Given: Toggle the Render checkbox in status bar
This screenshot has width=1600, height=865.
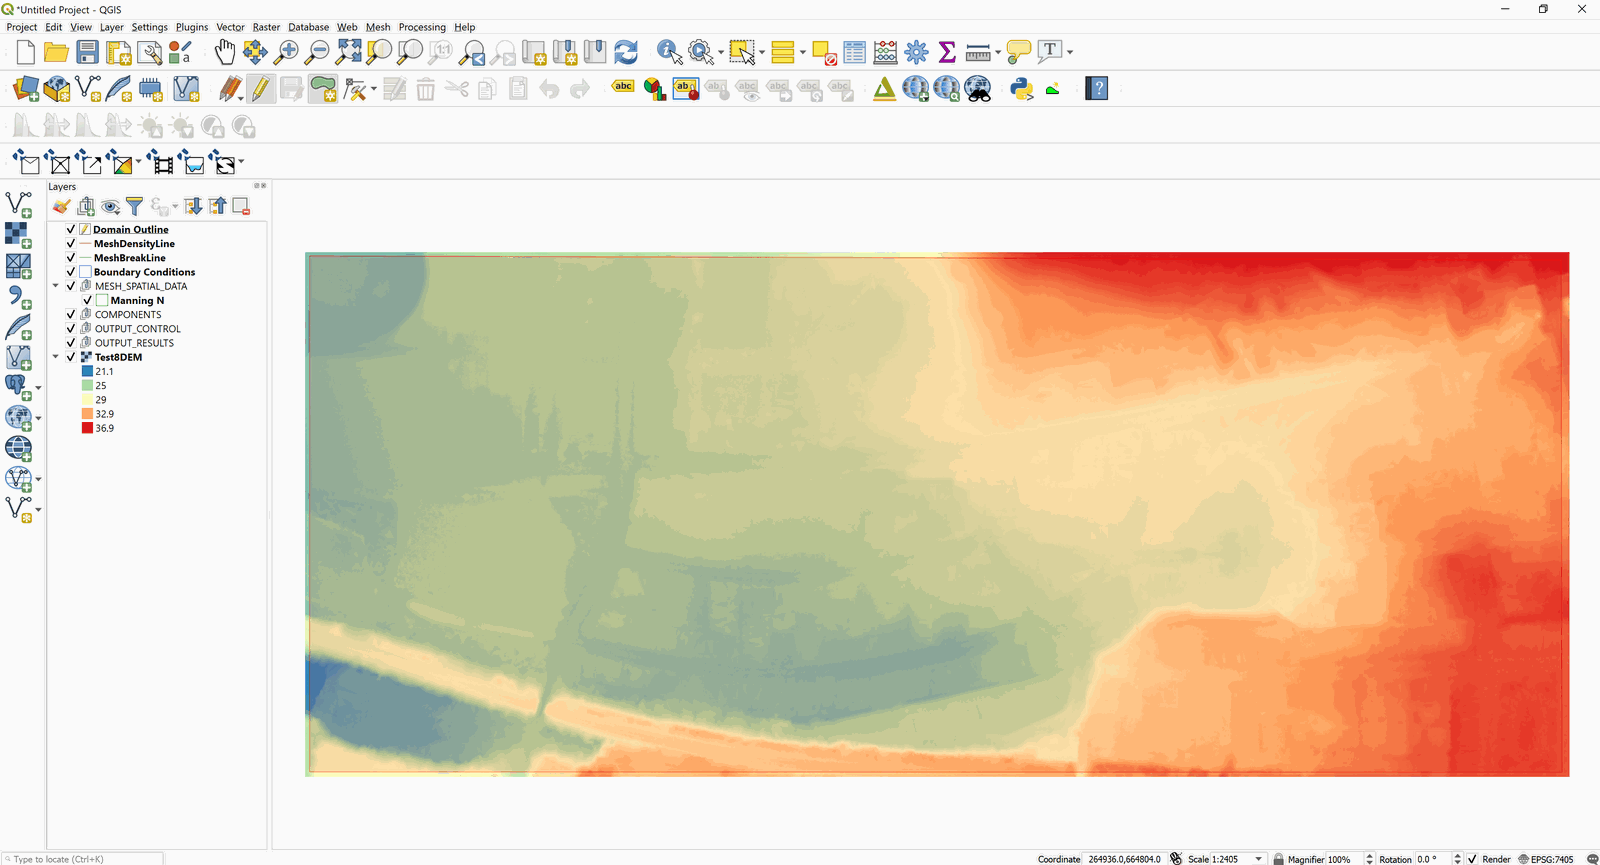Looking at the screenshot, I should point(1472,859).
